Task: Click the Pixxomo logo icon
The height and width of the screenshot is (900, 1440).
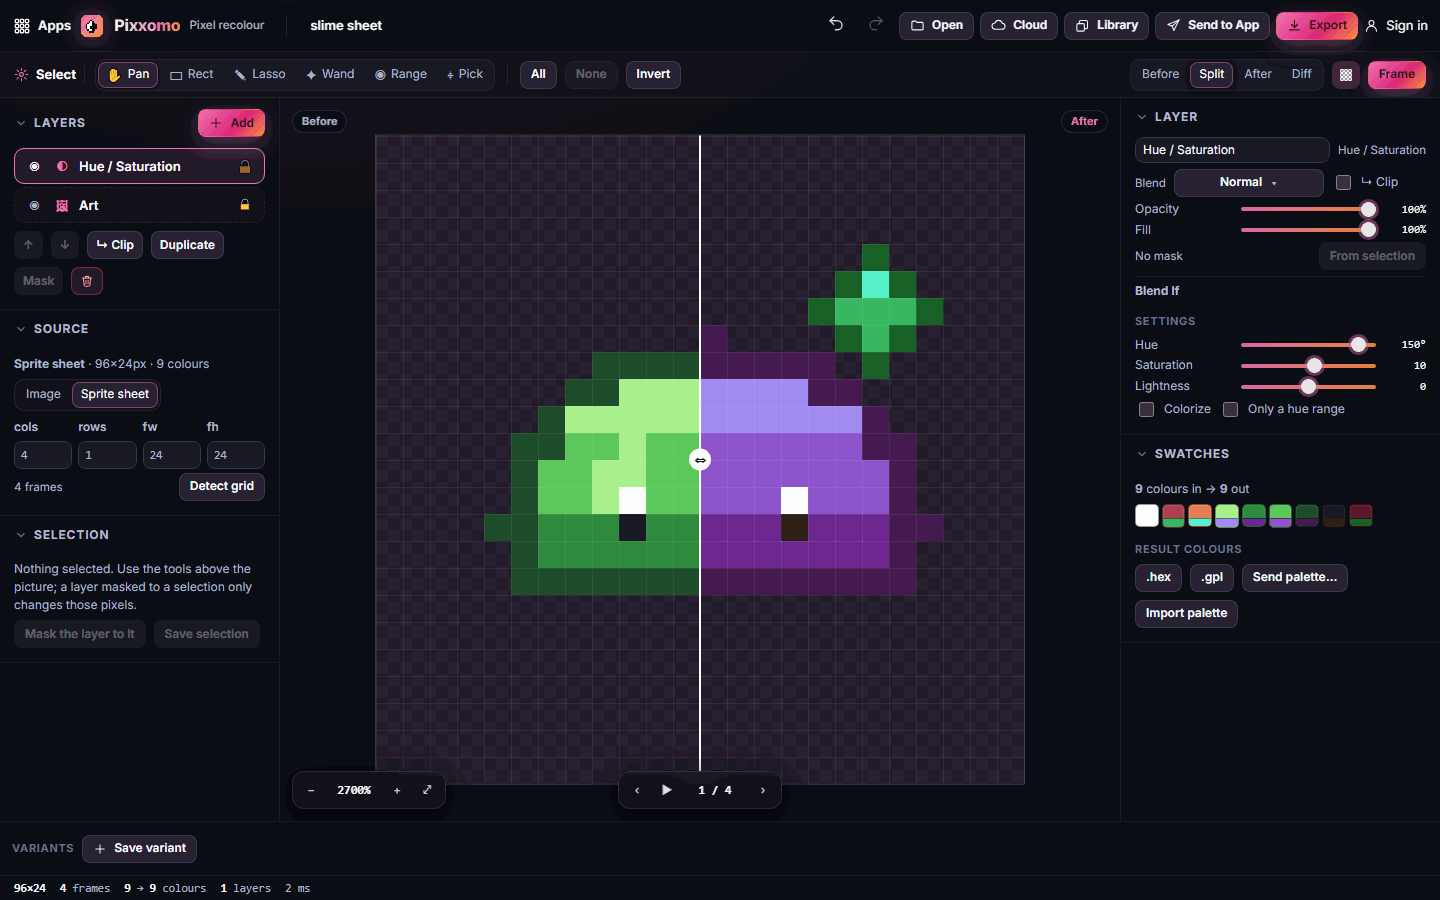Action: (x=92, y=26)
